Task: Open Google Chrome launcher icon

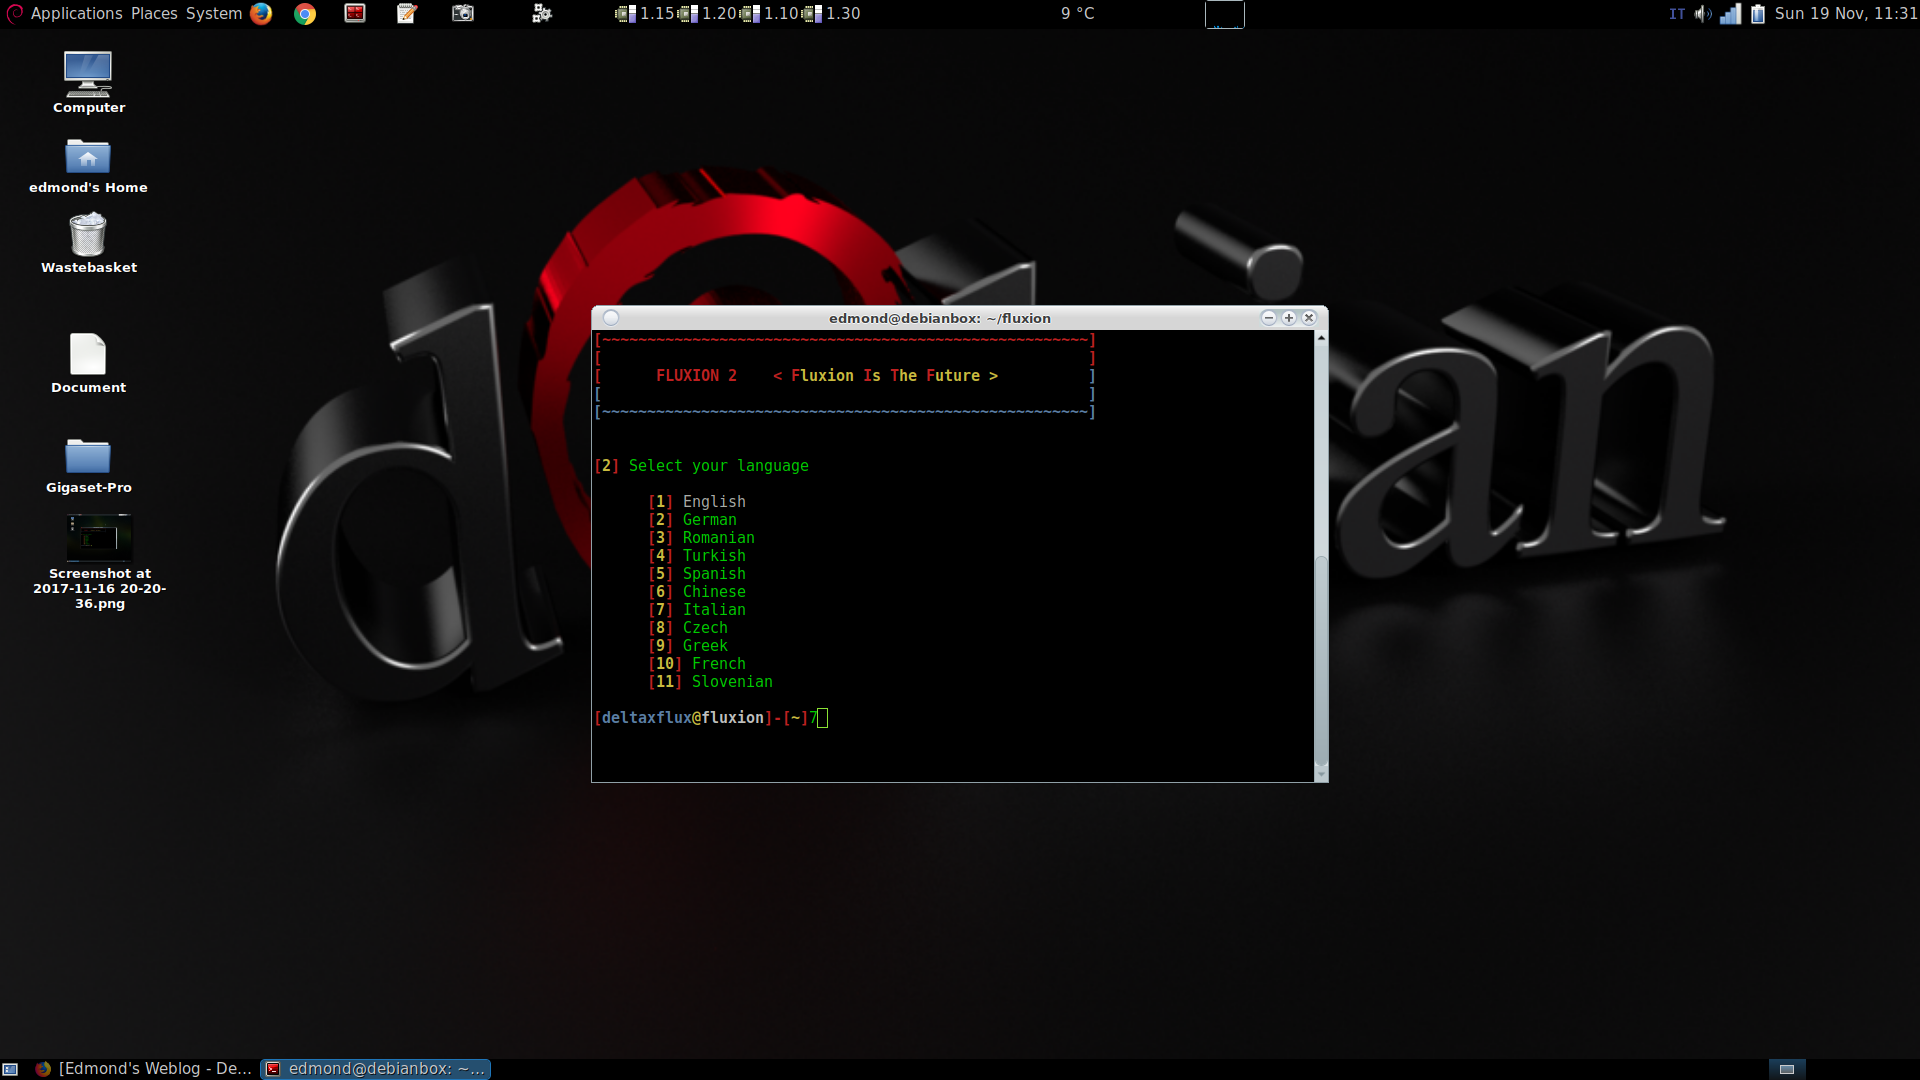Action: (305, 13)
